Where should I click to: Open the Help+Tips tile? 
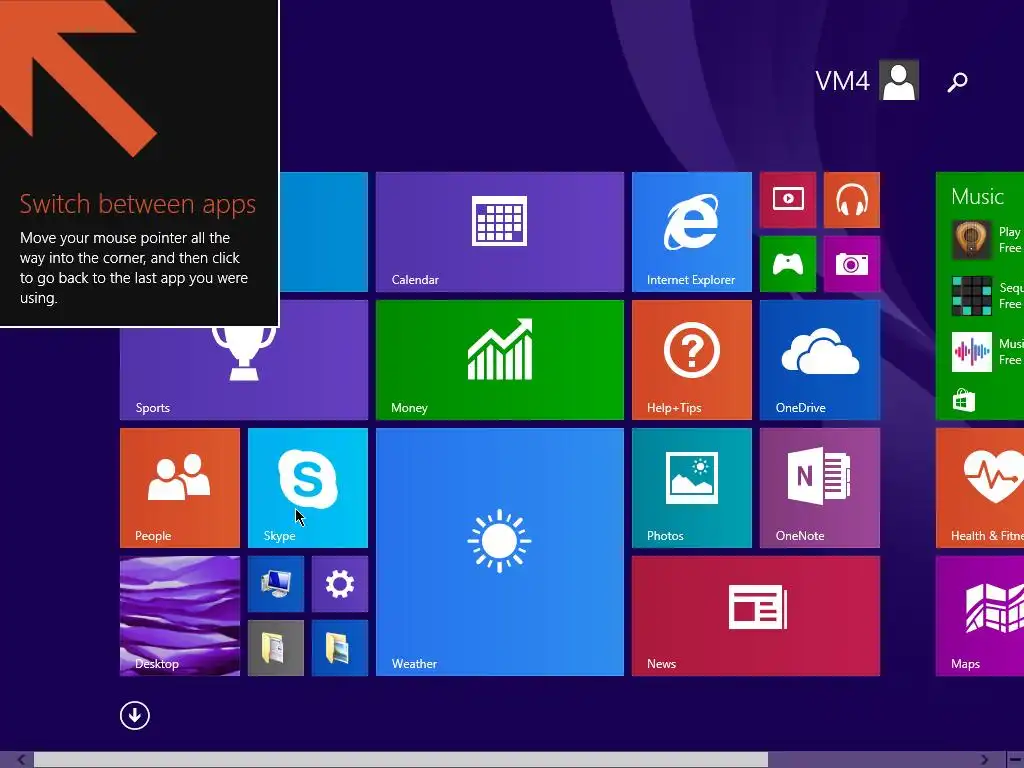692,360
